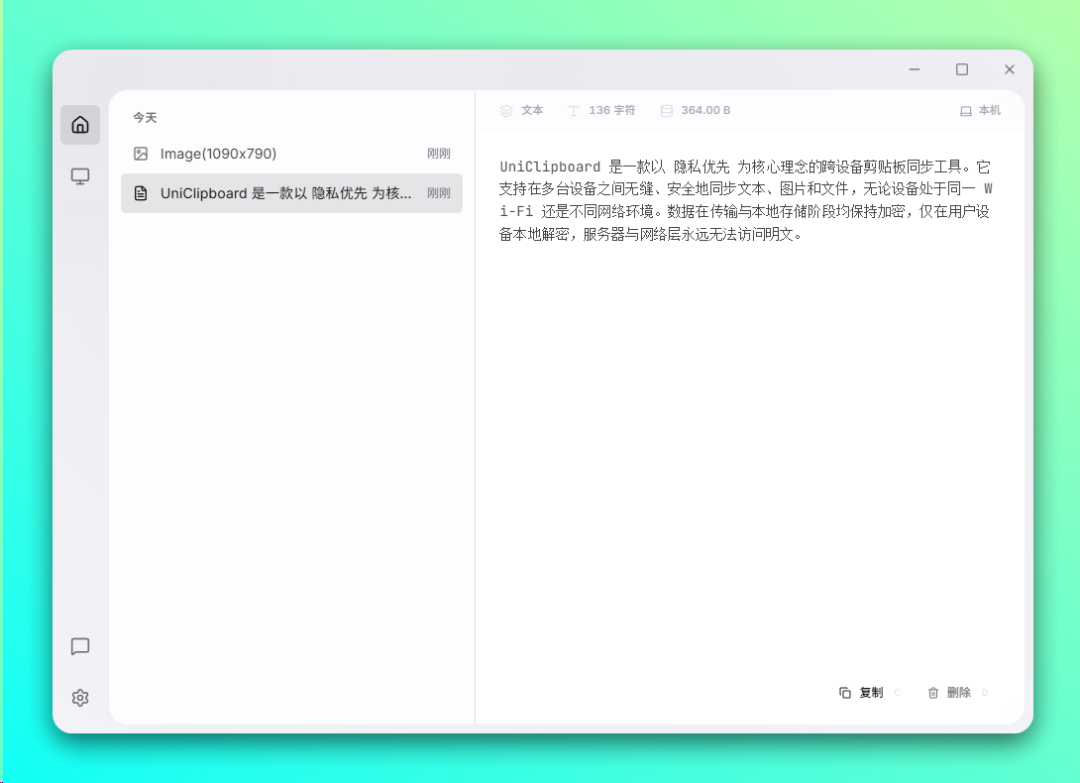This screenshot has width=1080, height=783.
Task: Click the 刚刚 timestamp on the UniClipboard row
Action: [x=438, y=194]
